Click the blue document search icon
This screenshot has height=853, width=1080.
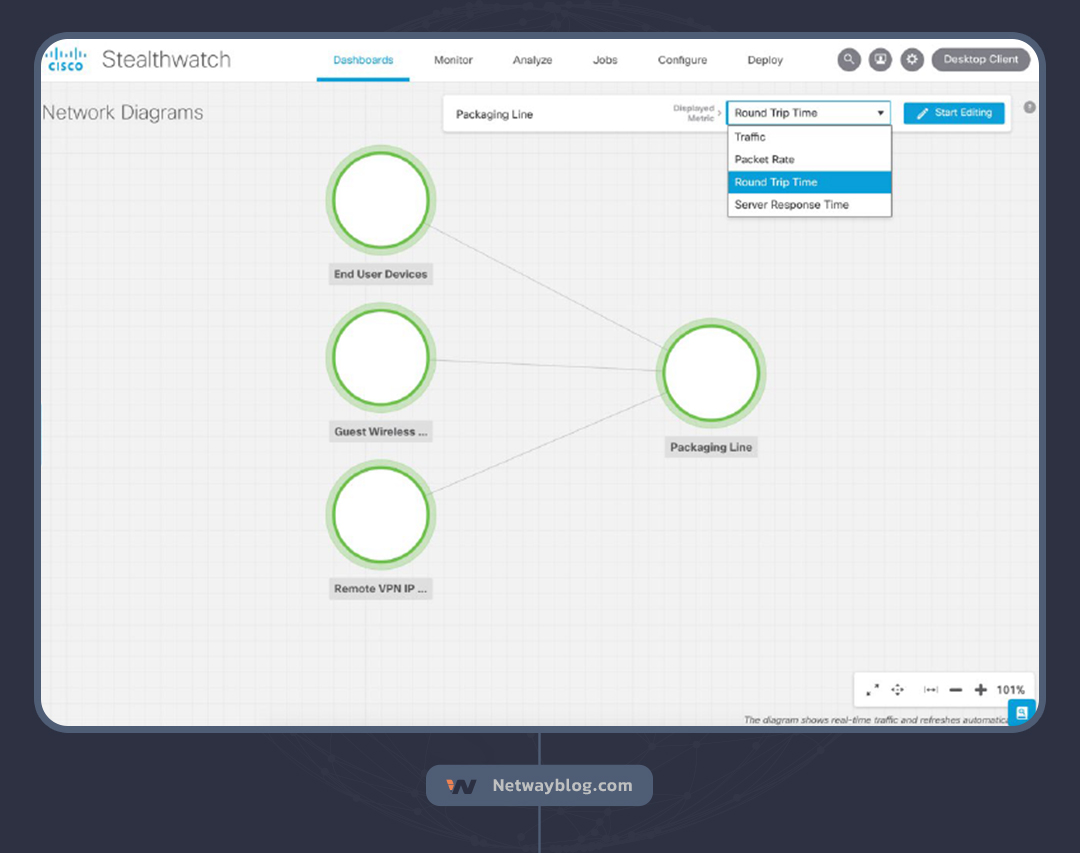(x=1020, y=712)
